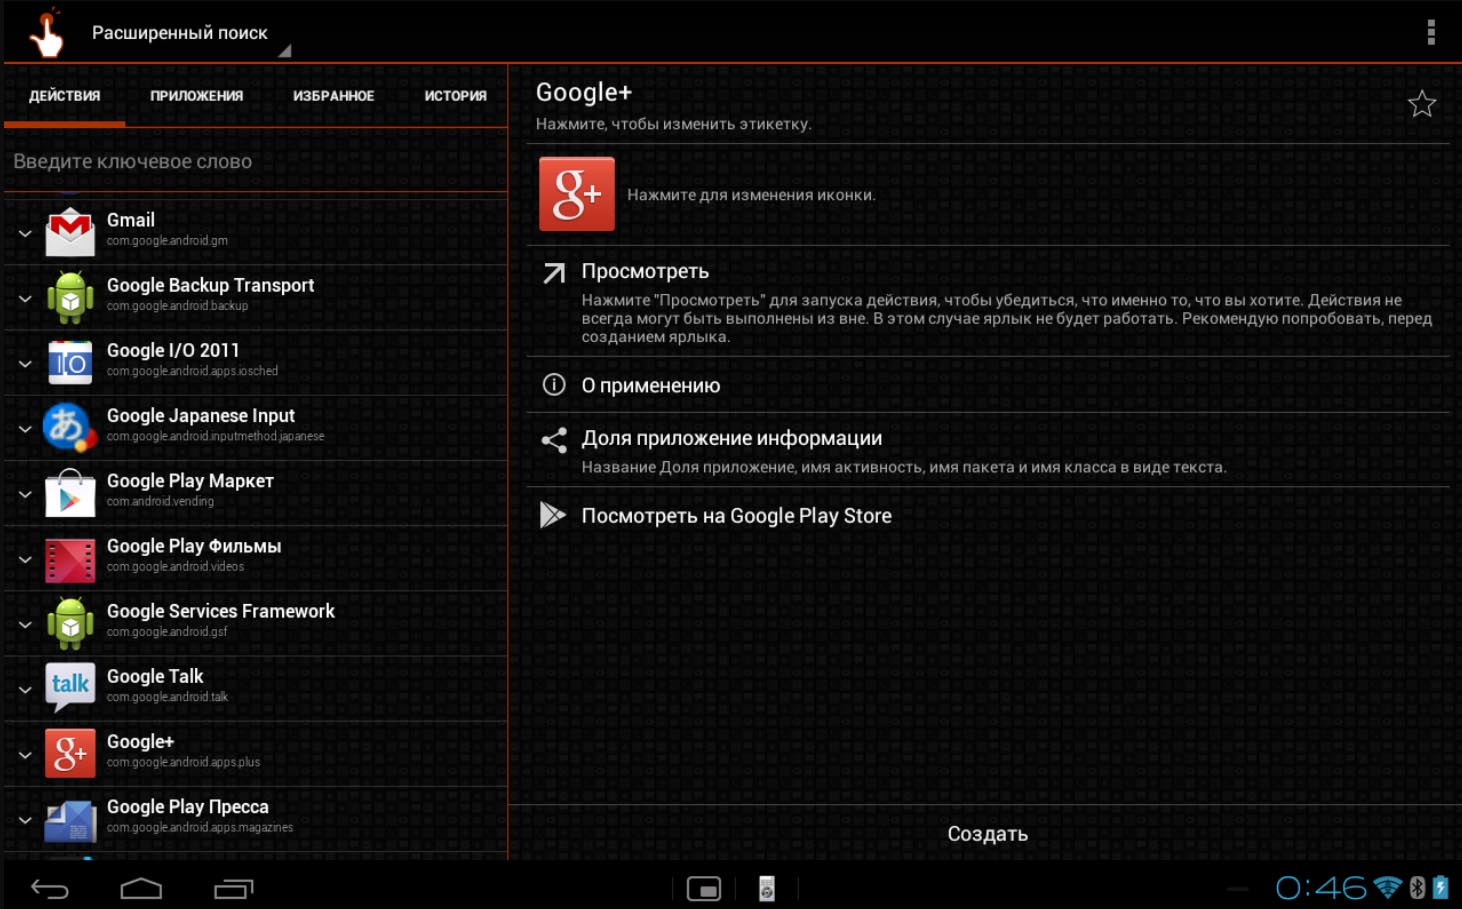Screen dimensions: 1462x909
Task: Click the Gmail app icon in list
Action: click(70, 232)
